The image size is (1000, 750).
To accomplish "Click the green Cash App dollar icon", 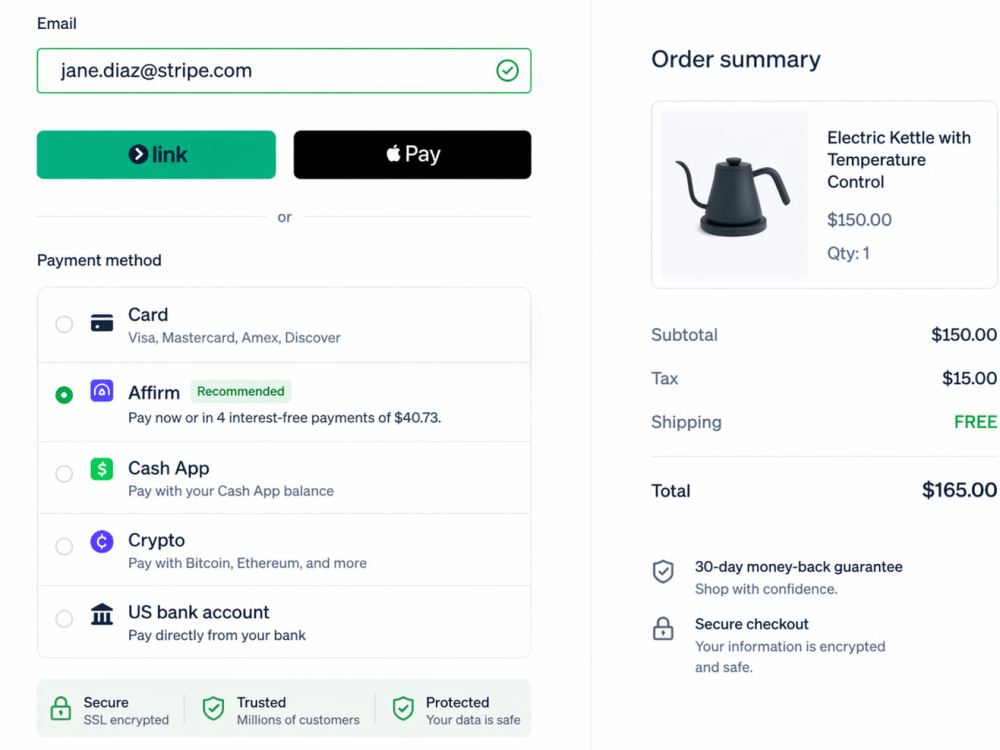I will pos(102,469).
